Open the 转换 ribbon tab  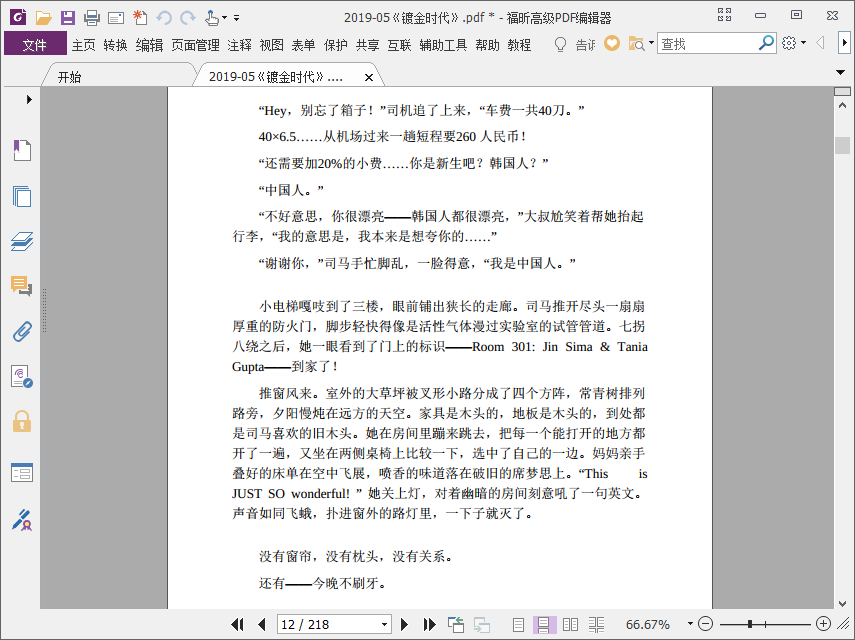[x=116, y=45]
